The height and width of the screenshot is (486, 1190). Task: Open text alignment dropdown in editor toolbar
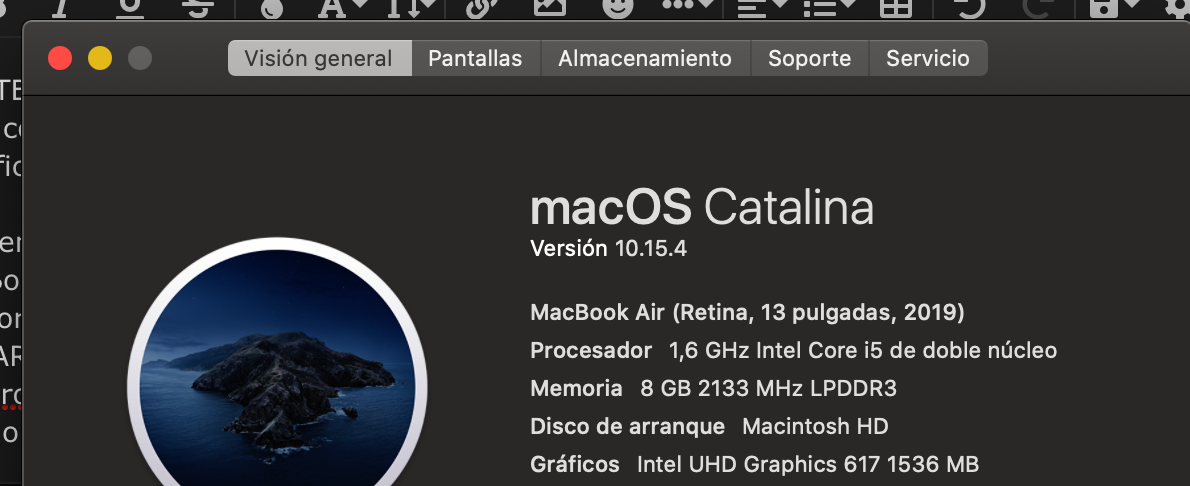tap(763, 8)
